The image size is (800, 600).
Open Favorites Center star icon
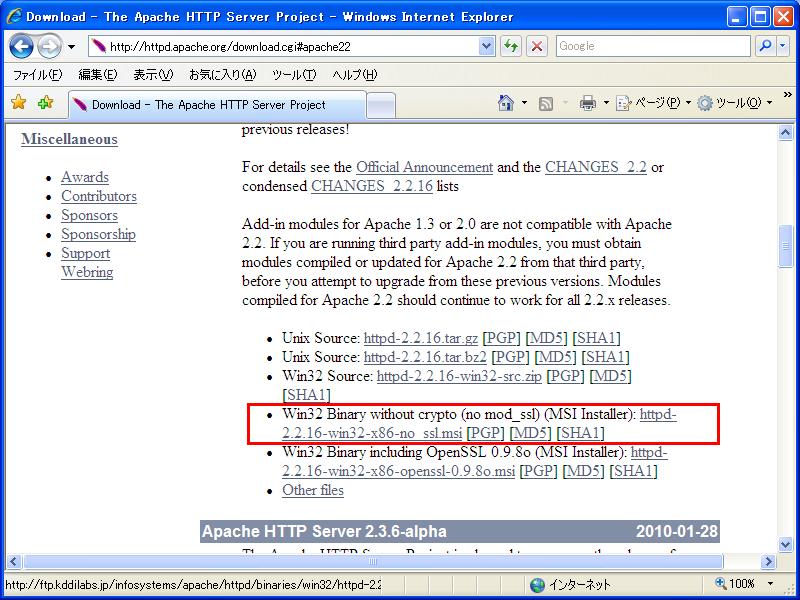coord(18,103)
